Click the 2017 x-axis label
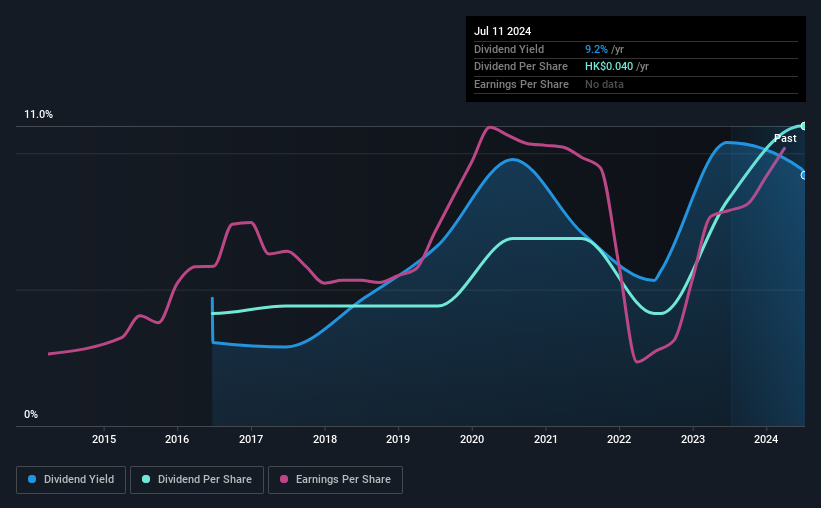821x508 pixels. (251, 439)
